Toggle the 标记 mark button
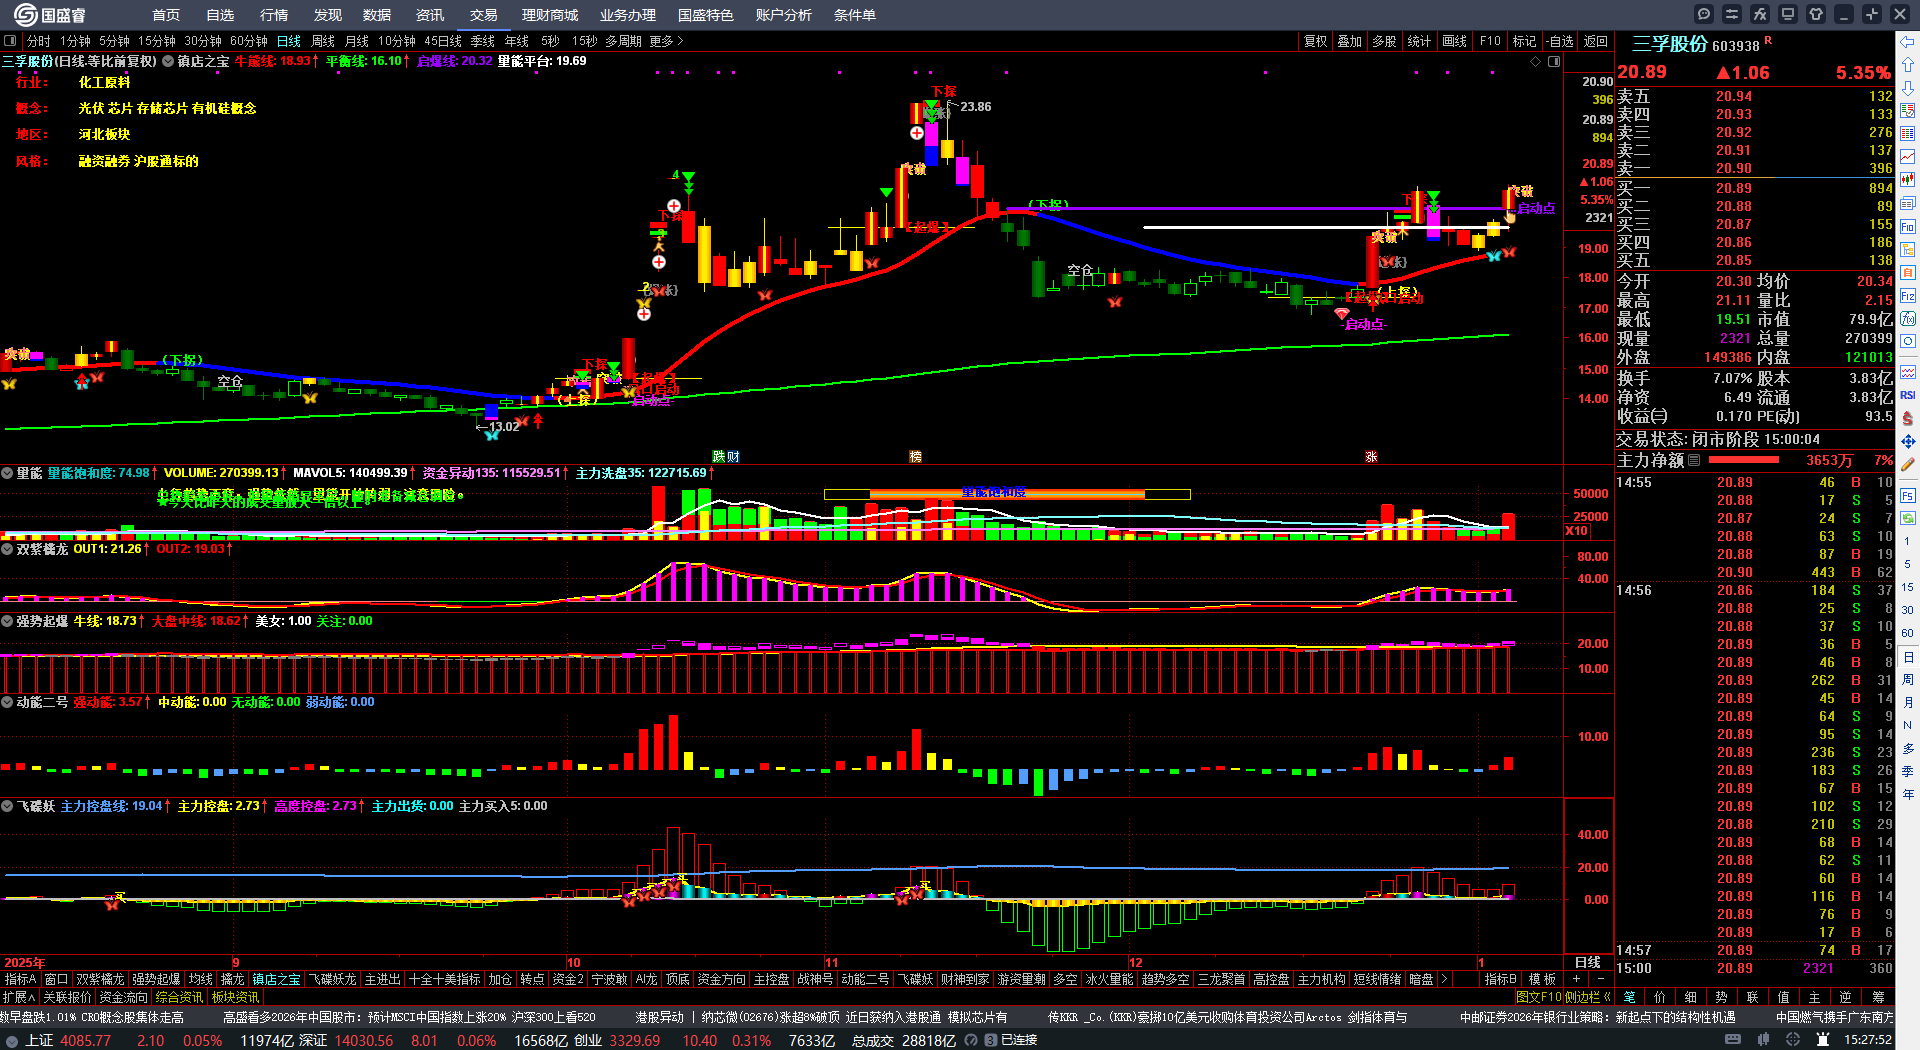This screenshot has height=1050, width=1920. 1524,41
